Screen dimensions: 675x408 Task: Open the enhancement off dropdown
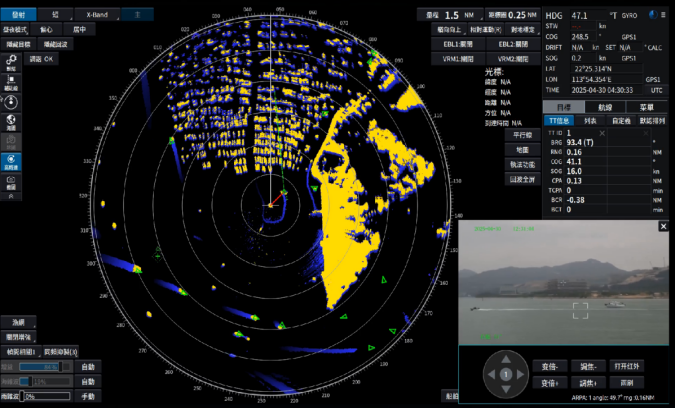(19, 337)
